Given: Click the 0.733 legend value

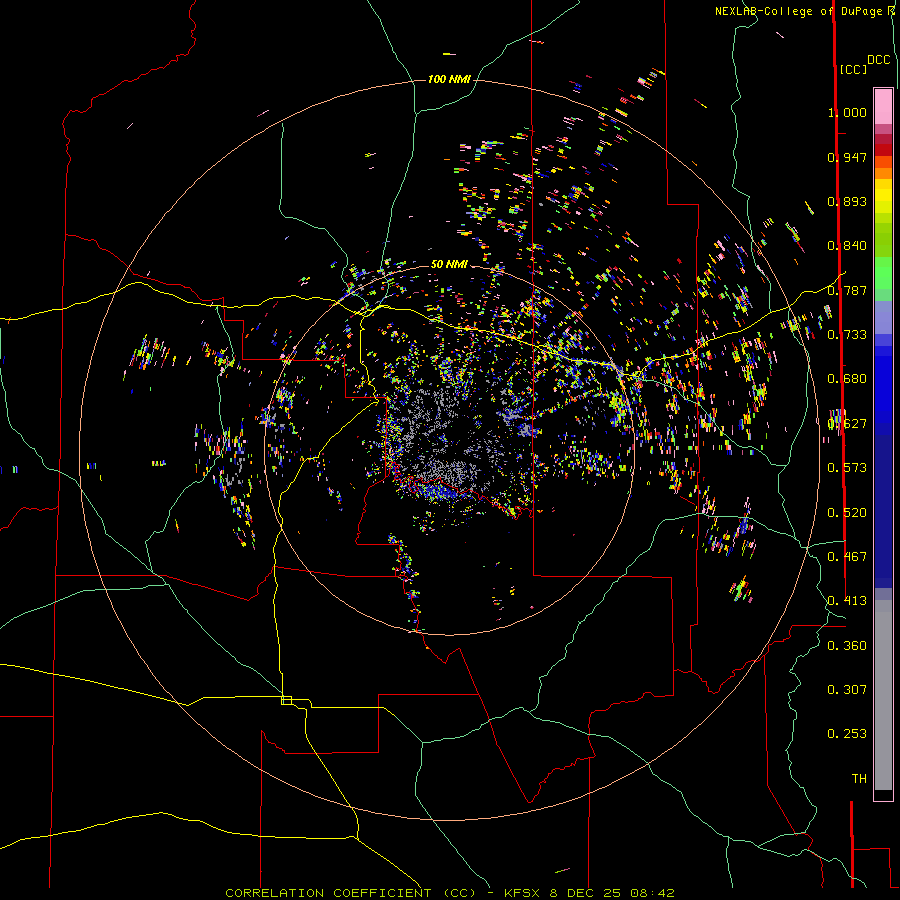Looking at the screenshot, I should click(847, 335).
